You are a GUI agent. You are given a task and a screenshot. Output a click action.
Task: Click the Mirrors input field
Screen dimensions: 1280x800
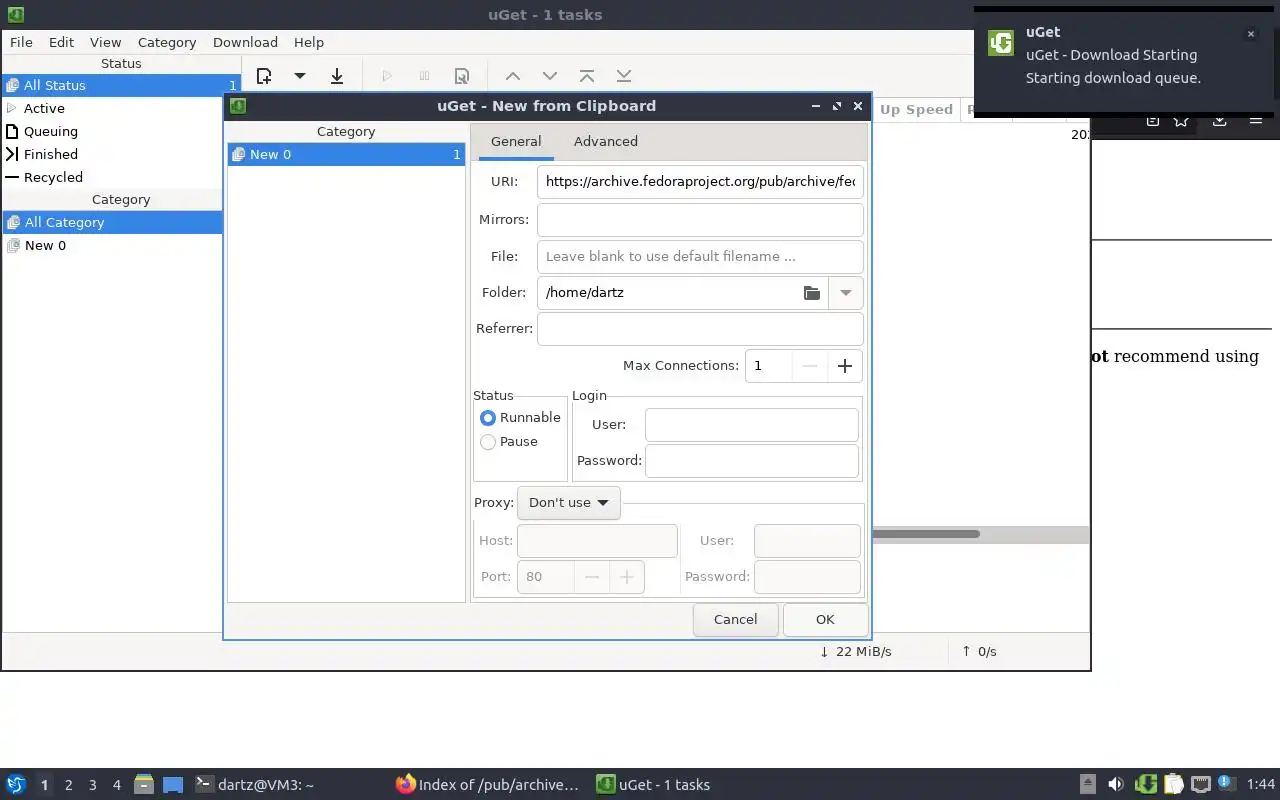[700, 219]
